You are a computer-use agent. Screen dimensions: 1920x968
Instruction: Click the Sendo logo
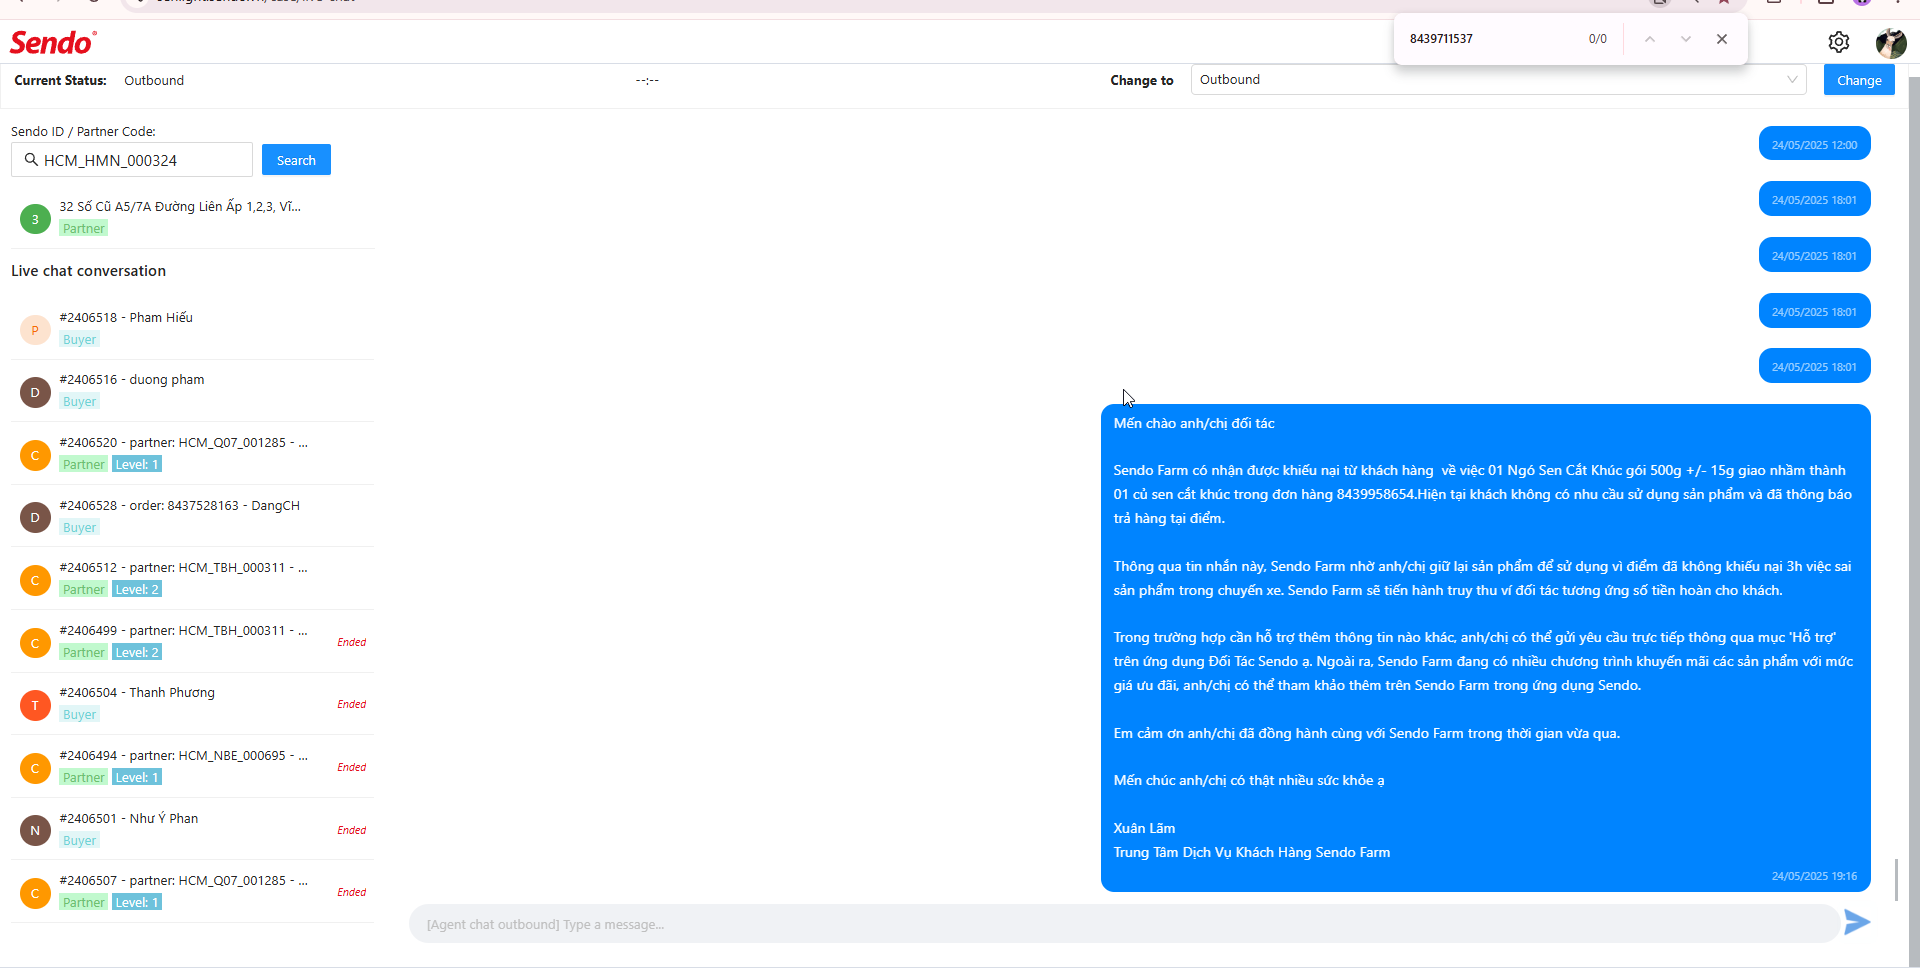click(53, 43)
